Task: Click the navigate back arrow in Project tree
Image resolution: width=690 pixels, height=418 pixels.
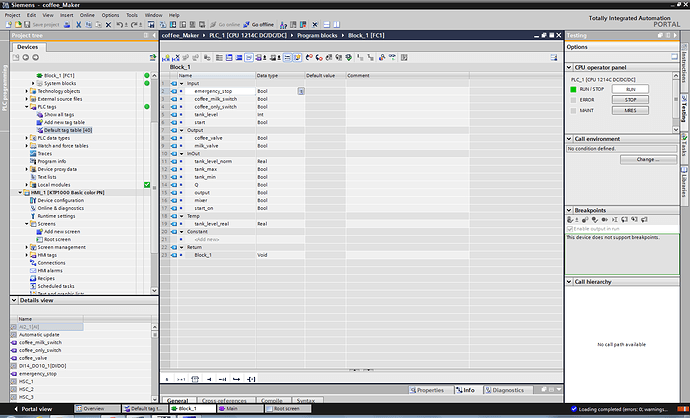Action: coord(26,58)
